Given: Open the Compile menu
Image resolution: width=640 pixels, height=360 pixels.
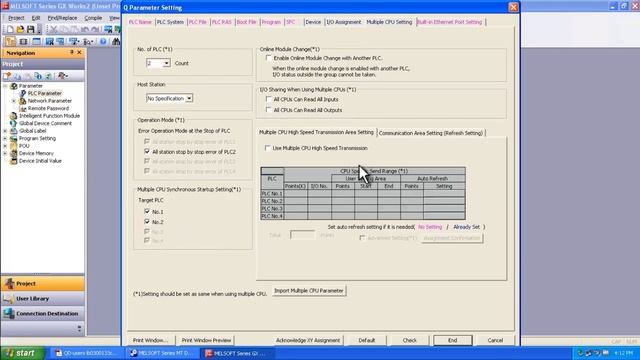Looking at the screenshot, I should [93, 18].
